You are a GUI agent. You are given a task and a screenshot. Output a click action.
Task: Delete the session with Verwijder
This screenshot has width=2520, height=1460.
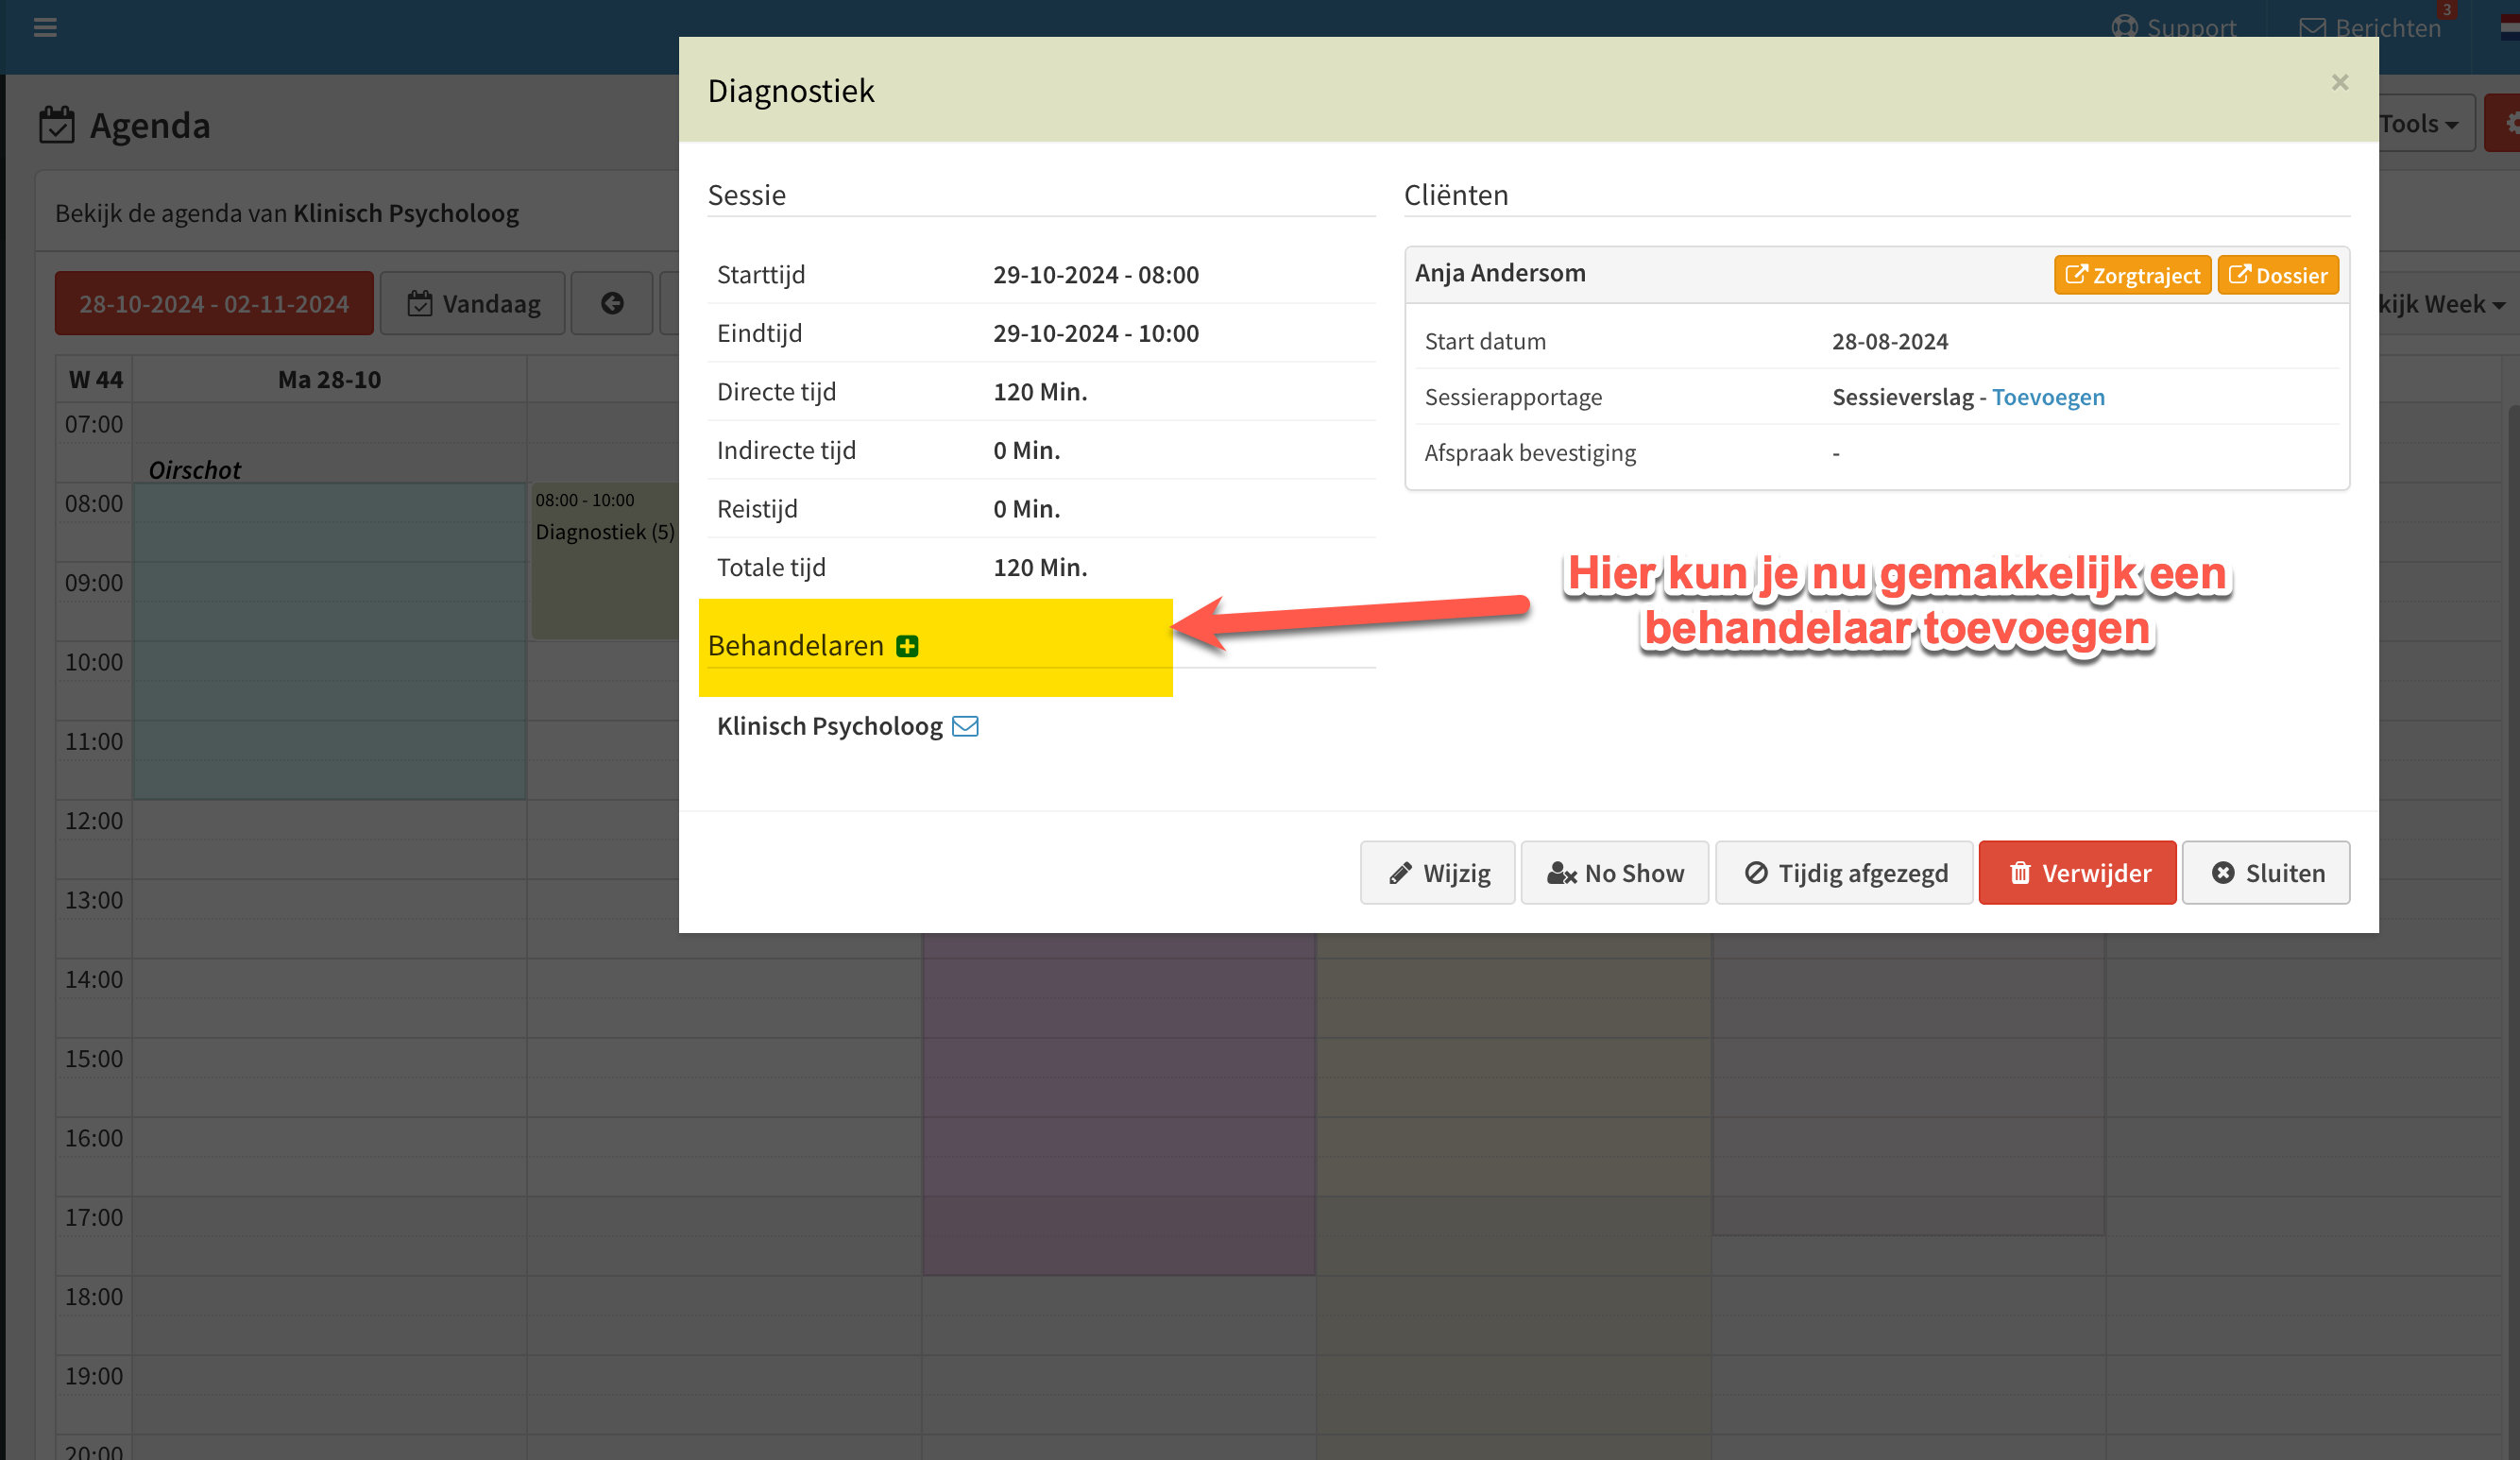coord(2077,873)
